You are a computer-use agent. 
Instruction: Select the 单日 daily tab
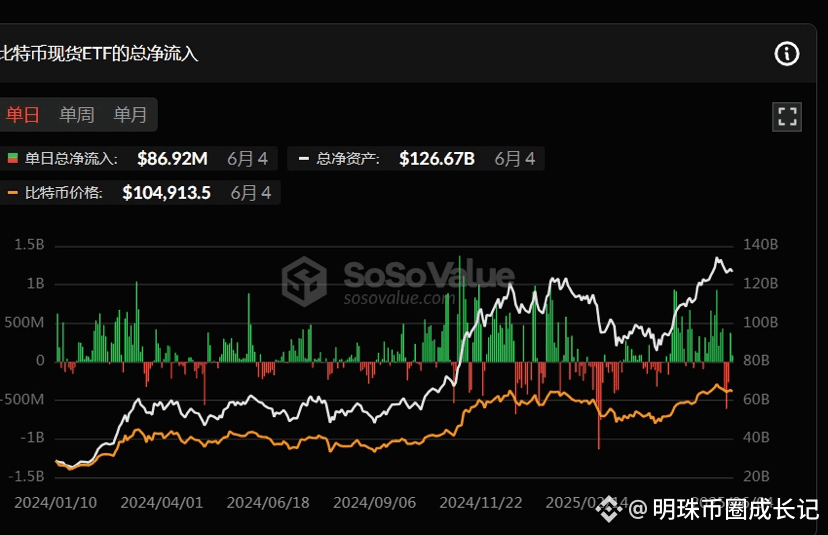(23, 115)
